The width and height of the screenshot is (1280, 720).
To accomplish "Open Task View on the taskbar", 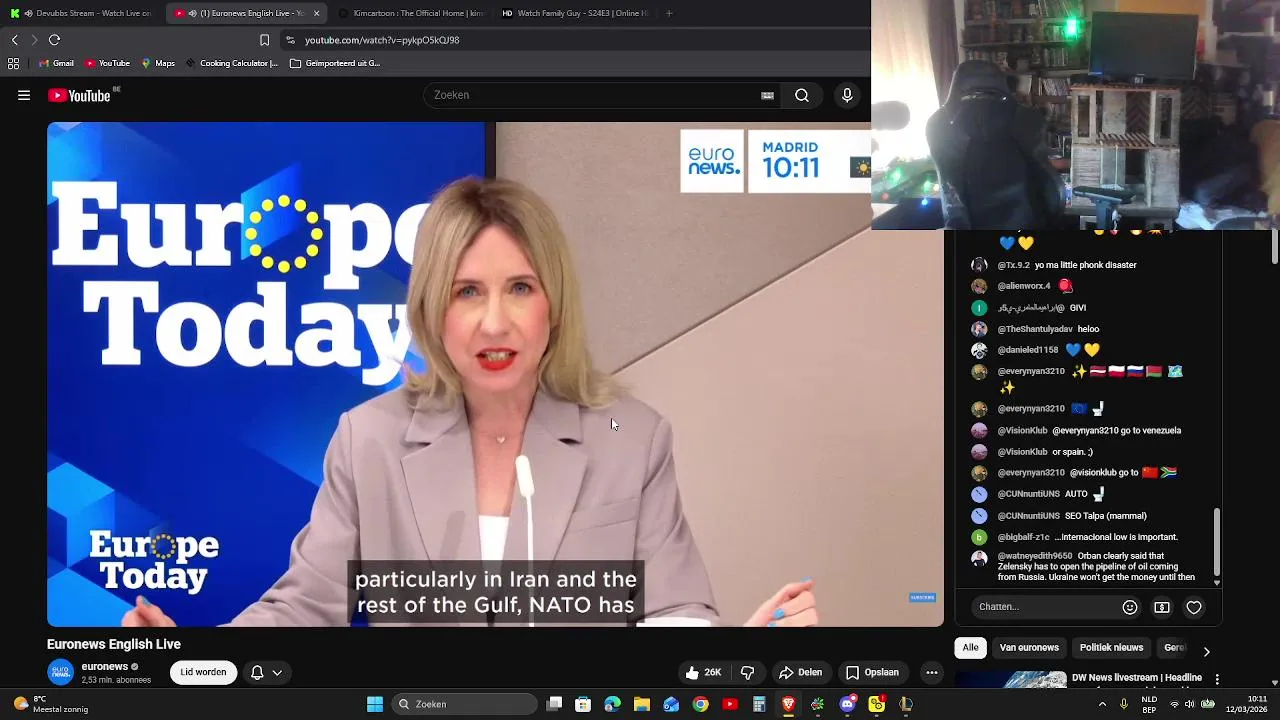I will coord(555,704).
